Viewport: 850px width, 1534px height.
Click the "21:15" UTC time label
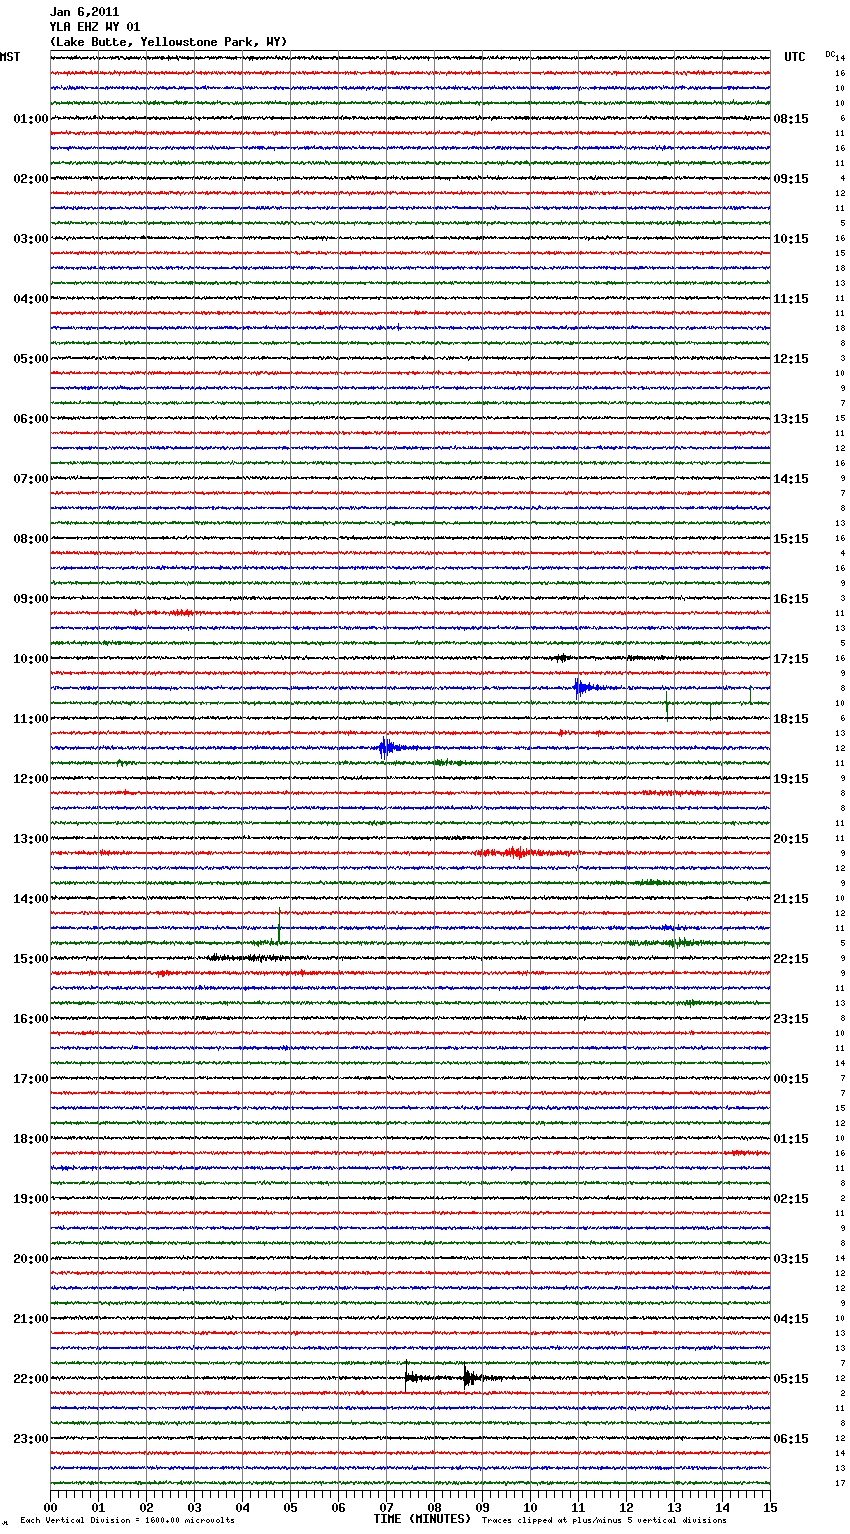[x=791, y=899]
